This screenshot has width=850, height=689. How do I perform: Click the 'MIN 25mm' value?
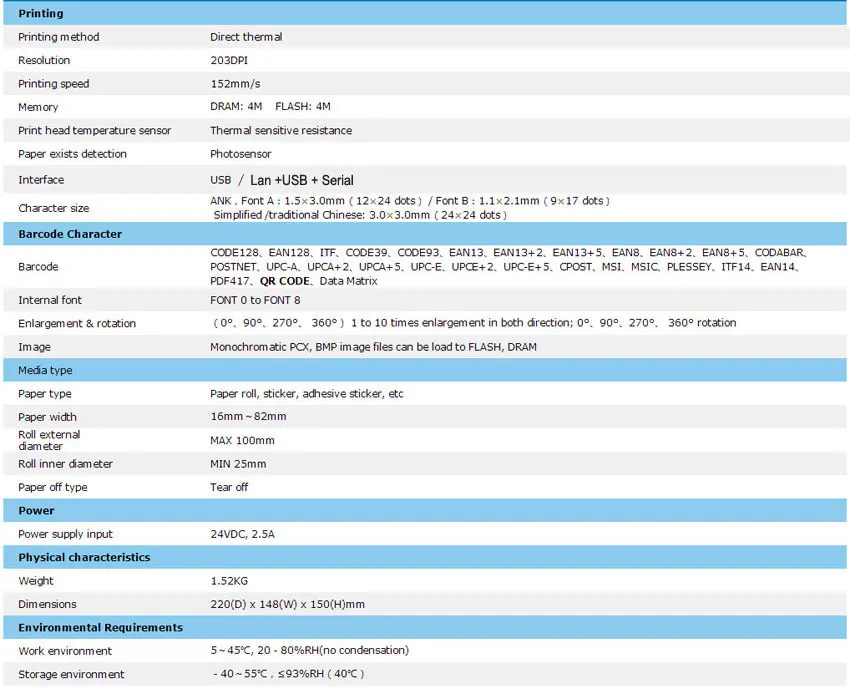(x=238, y=464)
